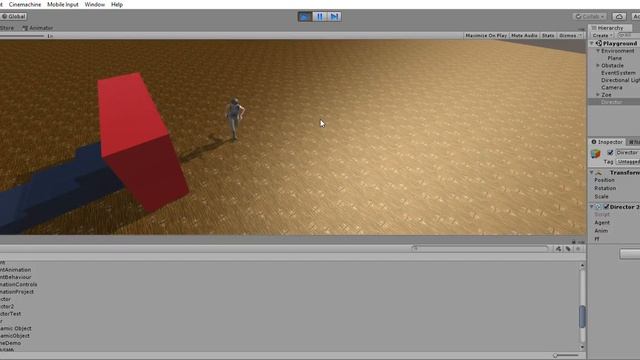Viewport: 640px width, 360px height.
Task: Open the Hierarchy Create dropdown
Action: pos(602,36)
